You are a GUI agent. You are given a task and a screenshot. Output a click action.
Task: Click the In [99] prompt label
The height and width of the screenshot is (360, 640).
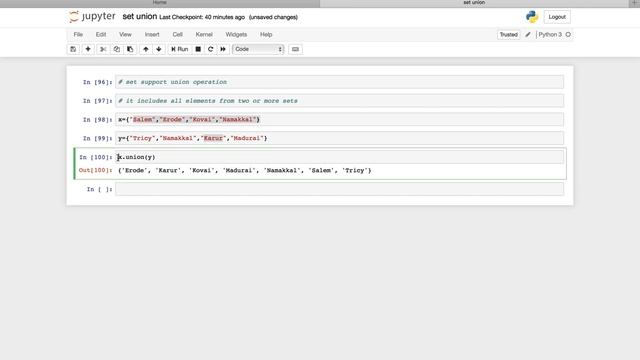pyautogui.click(x=98, y=138)
